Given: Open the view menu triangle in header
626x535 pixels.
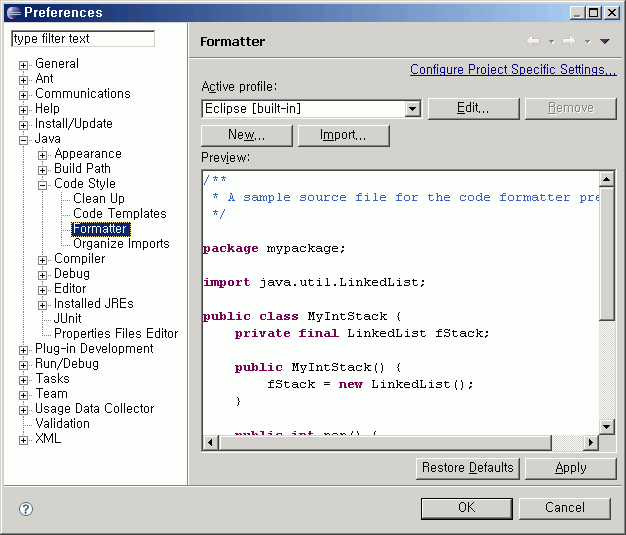Looking at the screenshot, I should click(604, 41).
